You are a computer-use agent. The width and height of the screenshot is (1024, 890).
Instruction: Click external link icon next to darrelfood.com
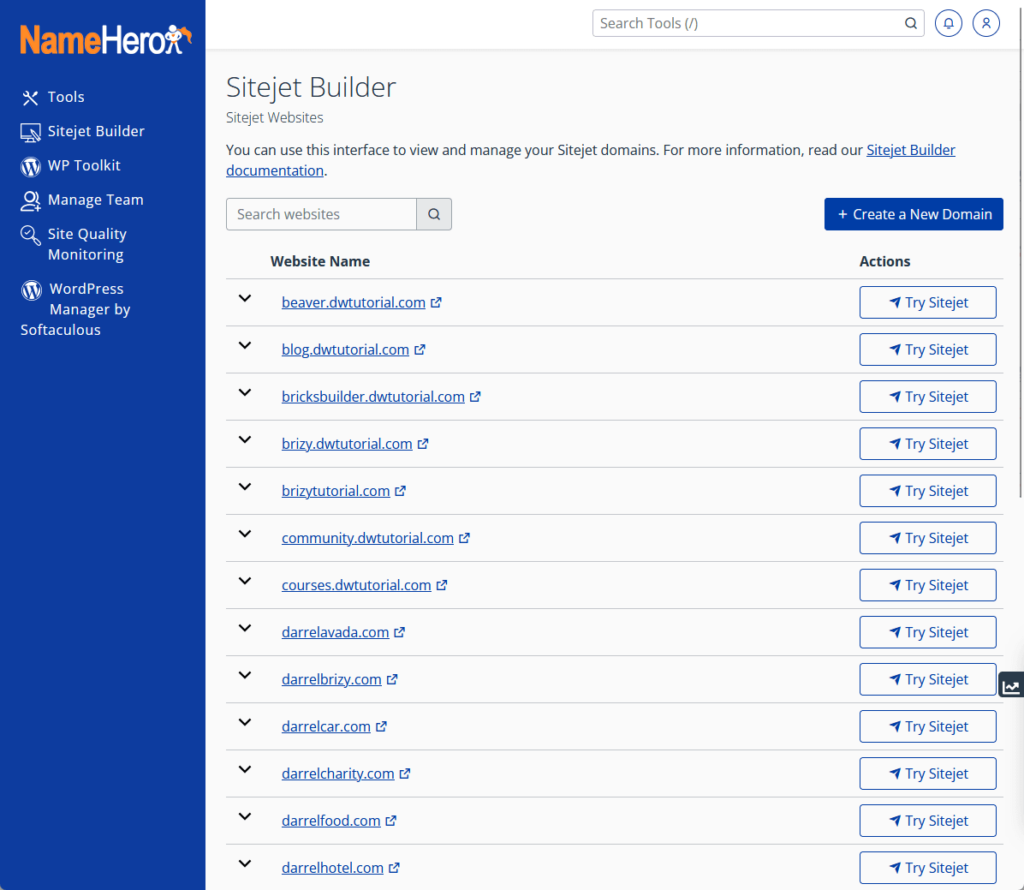[391, 821]
